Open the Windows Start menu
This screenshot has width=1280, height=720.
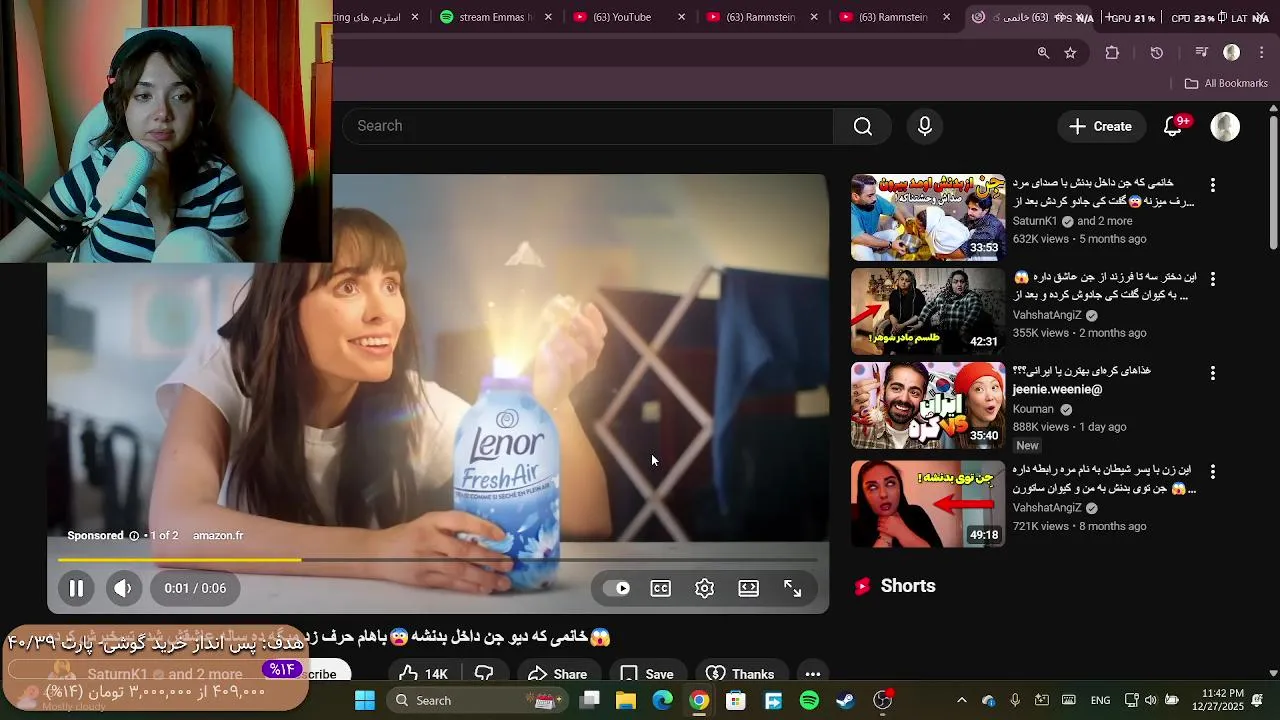364,700
